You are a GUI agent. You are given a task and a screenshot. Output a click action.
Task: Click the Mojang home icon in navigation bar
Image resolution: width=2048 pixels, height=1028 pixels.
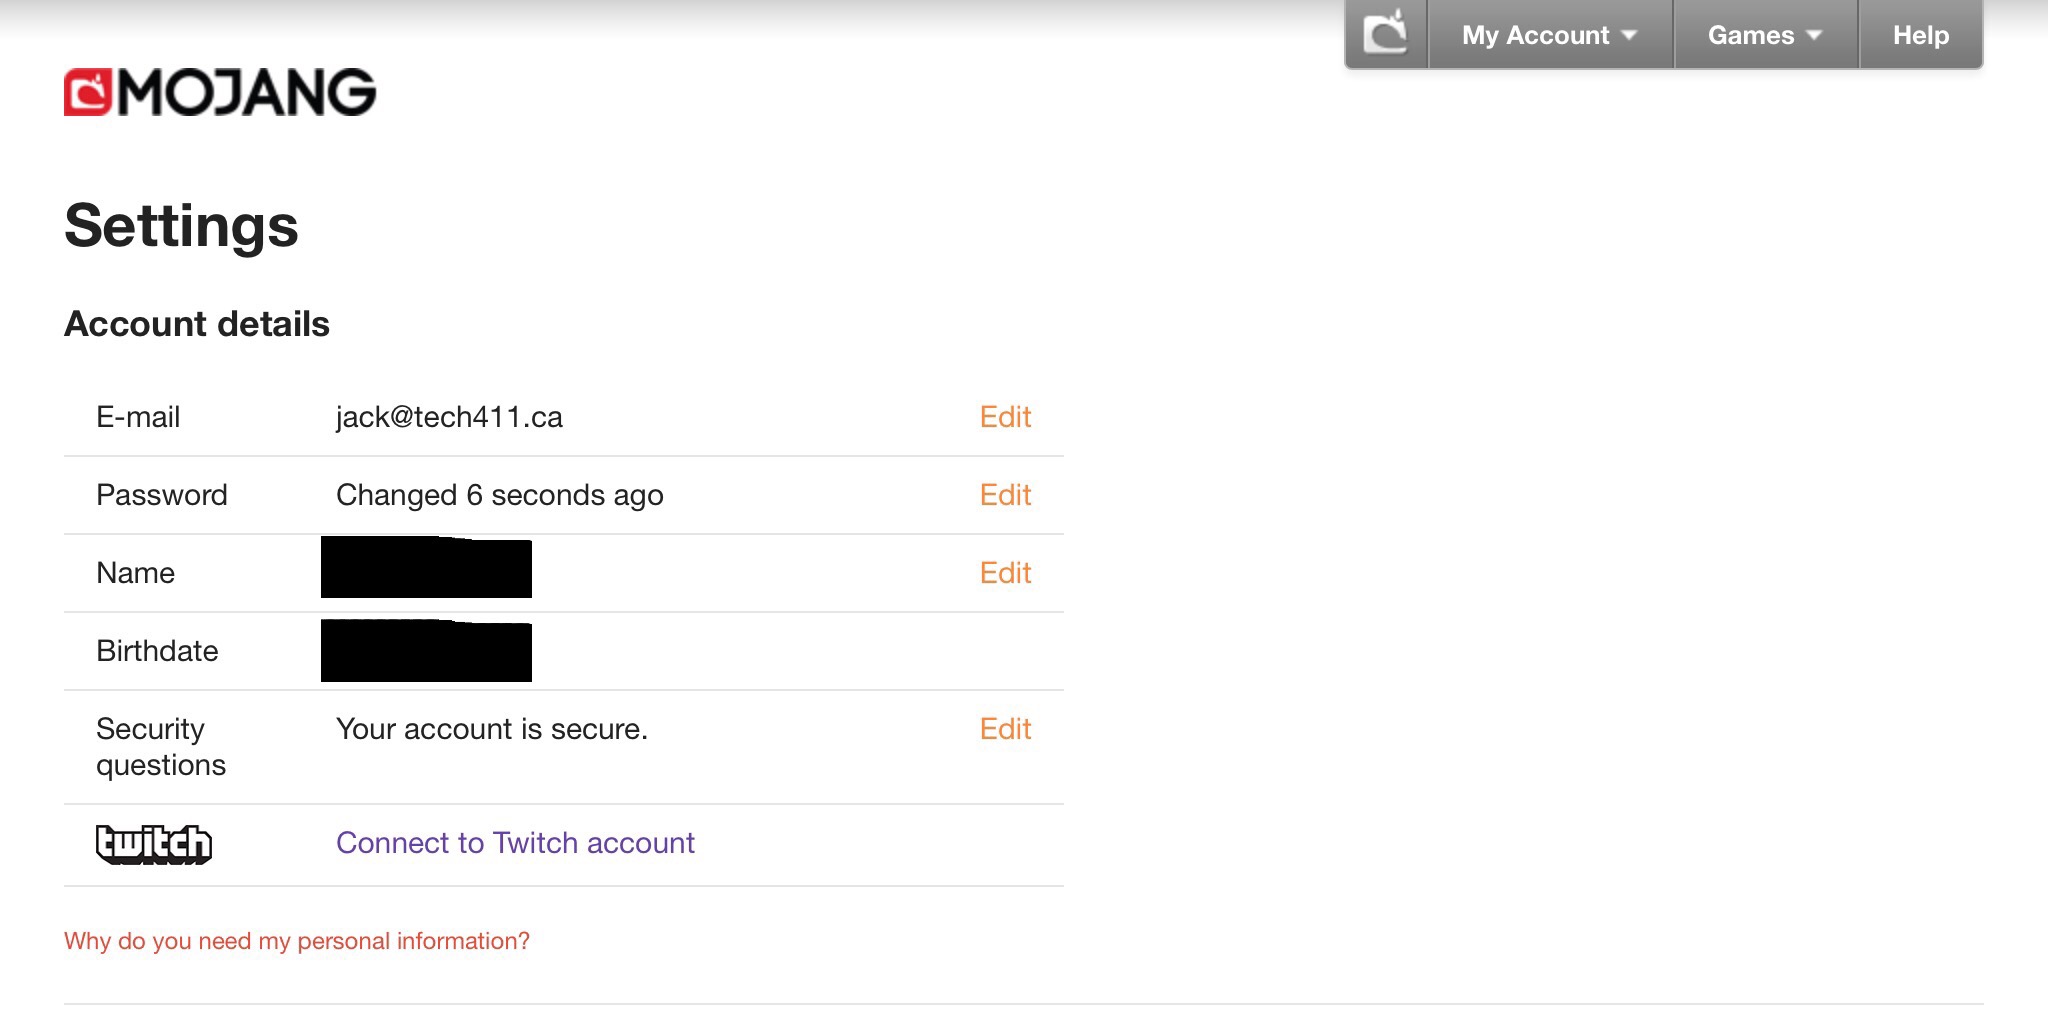click(x=1386, y=33)
